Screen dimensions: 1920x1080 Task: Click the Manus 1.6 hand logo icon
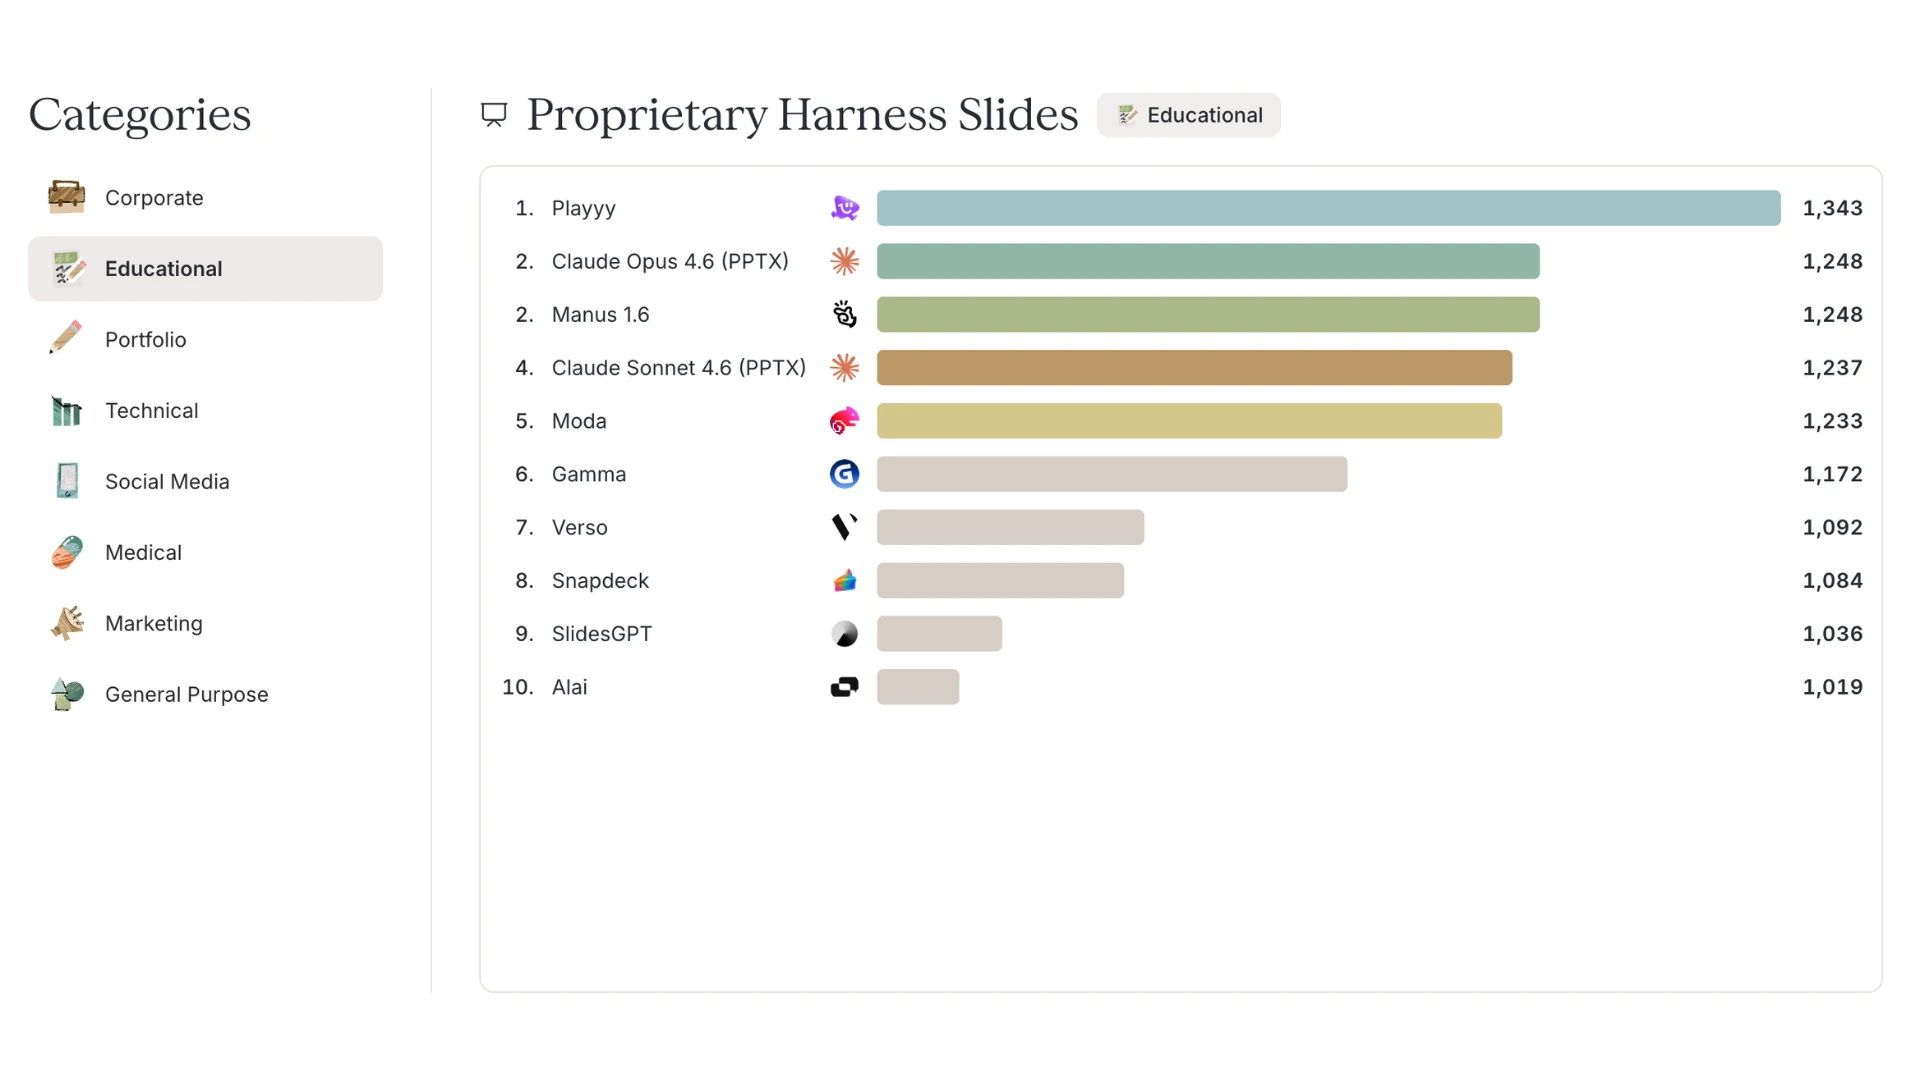pos(845,314)
